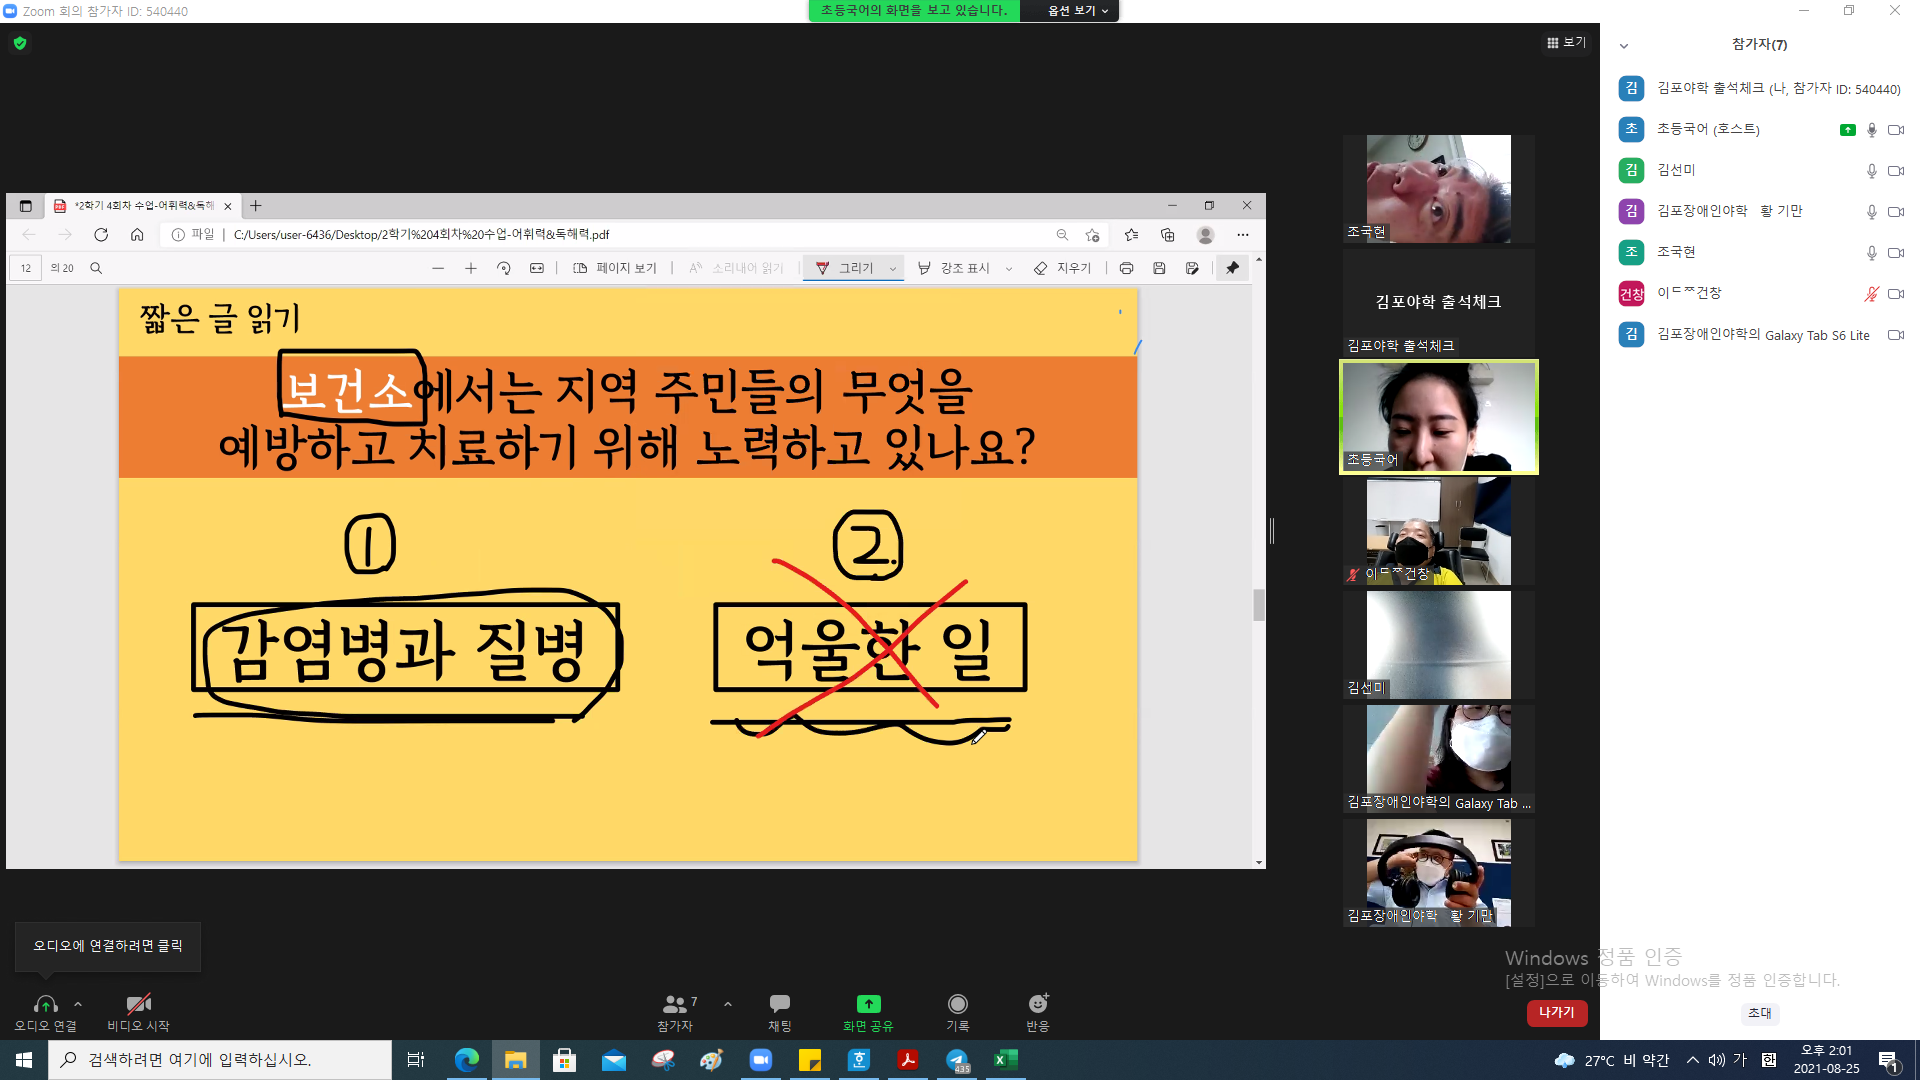Click the PDF page number field
This screenshot has width=1920, height=1080.
click(26, 268)
